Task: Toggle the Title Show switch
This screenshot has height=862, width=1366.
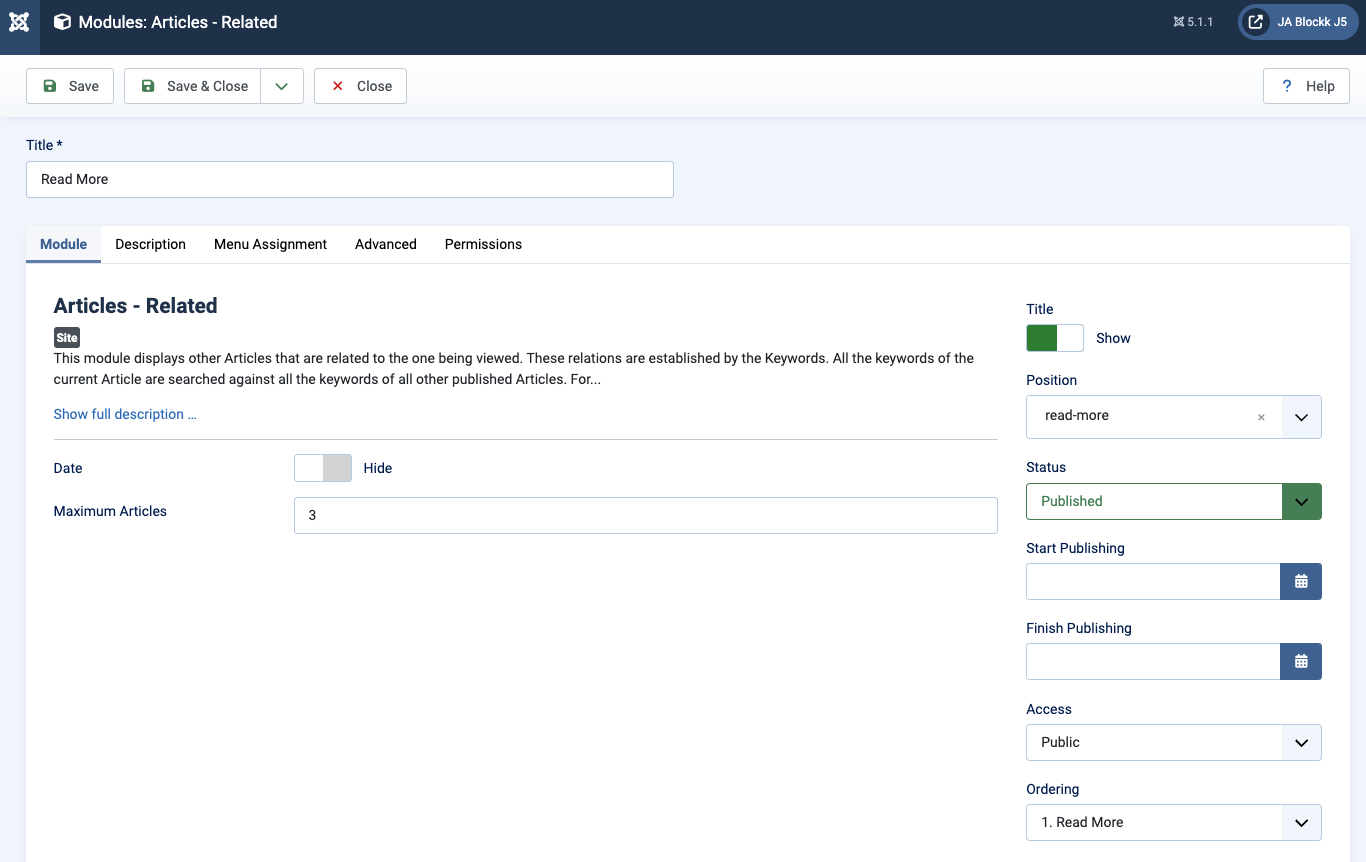Action: click(1055, 338)
